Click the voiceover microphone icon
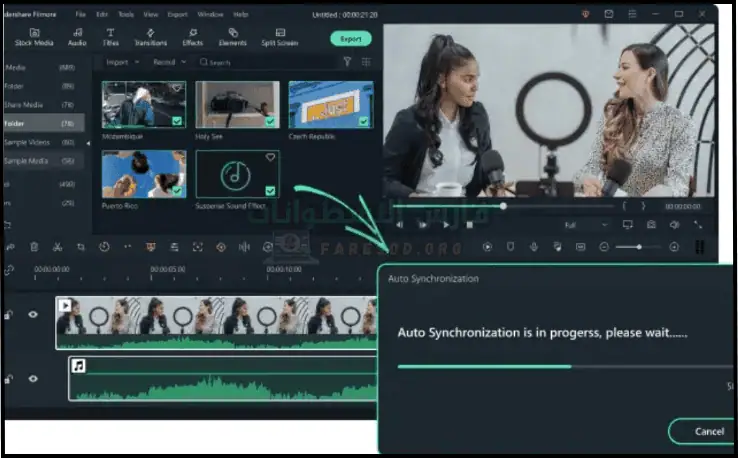The width and height of the screenshot is (738, 458). (534, 247)
